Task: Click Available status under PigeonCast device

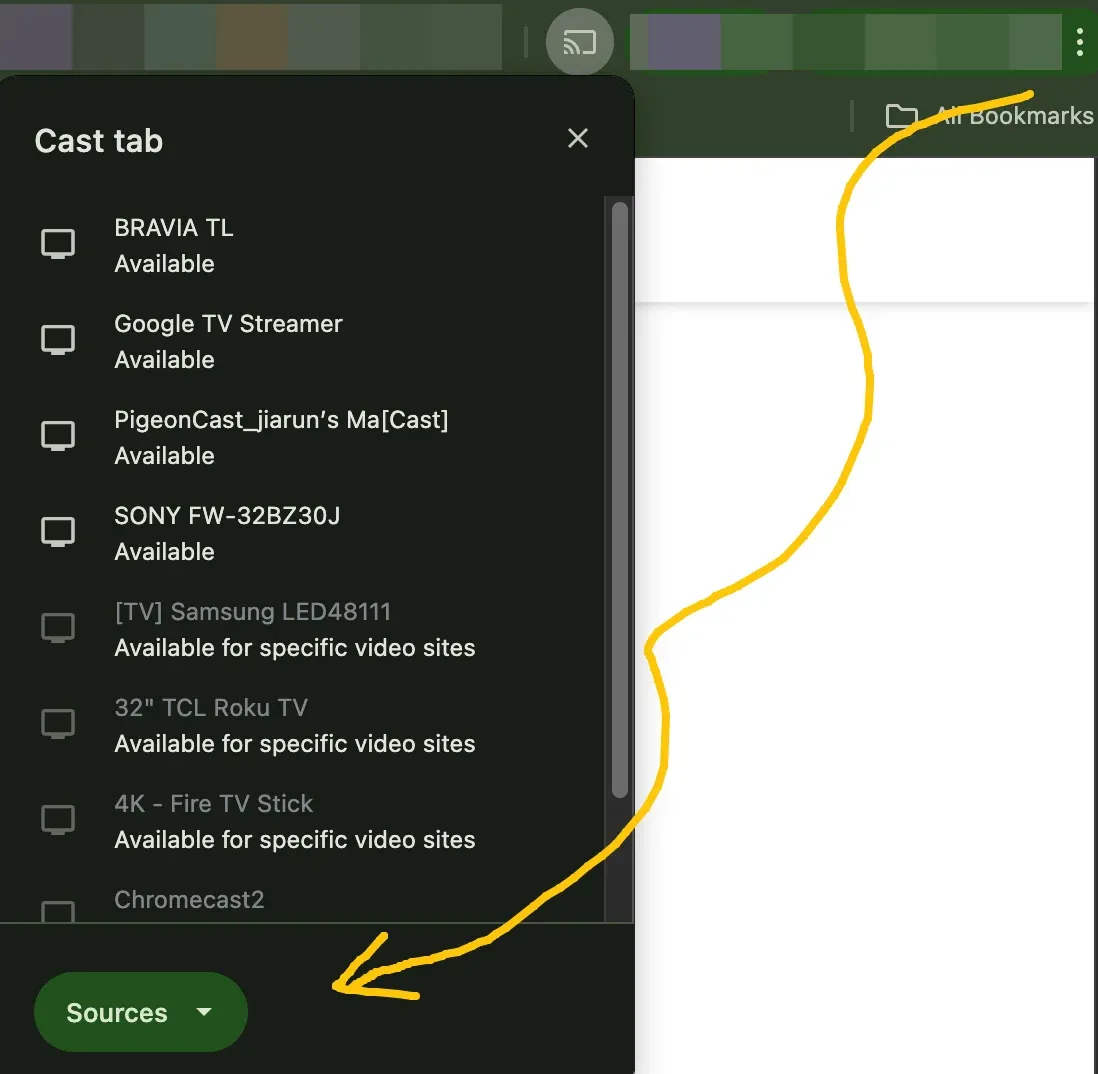Action: pos(165,456)
